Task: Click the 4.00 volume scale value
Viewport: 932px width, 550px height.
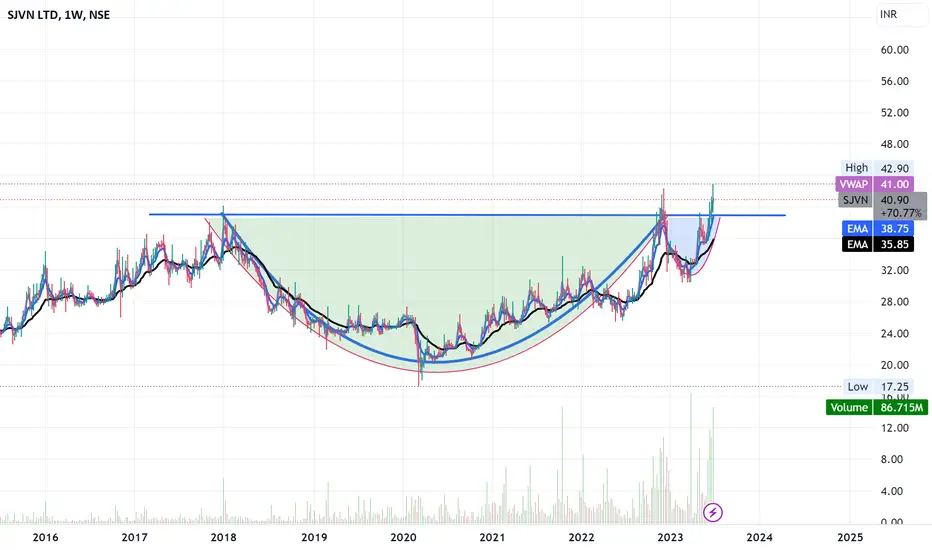Action: coord(892,491)
